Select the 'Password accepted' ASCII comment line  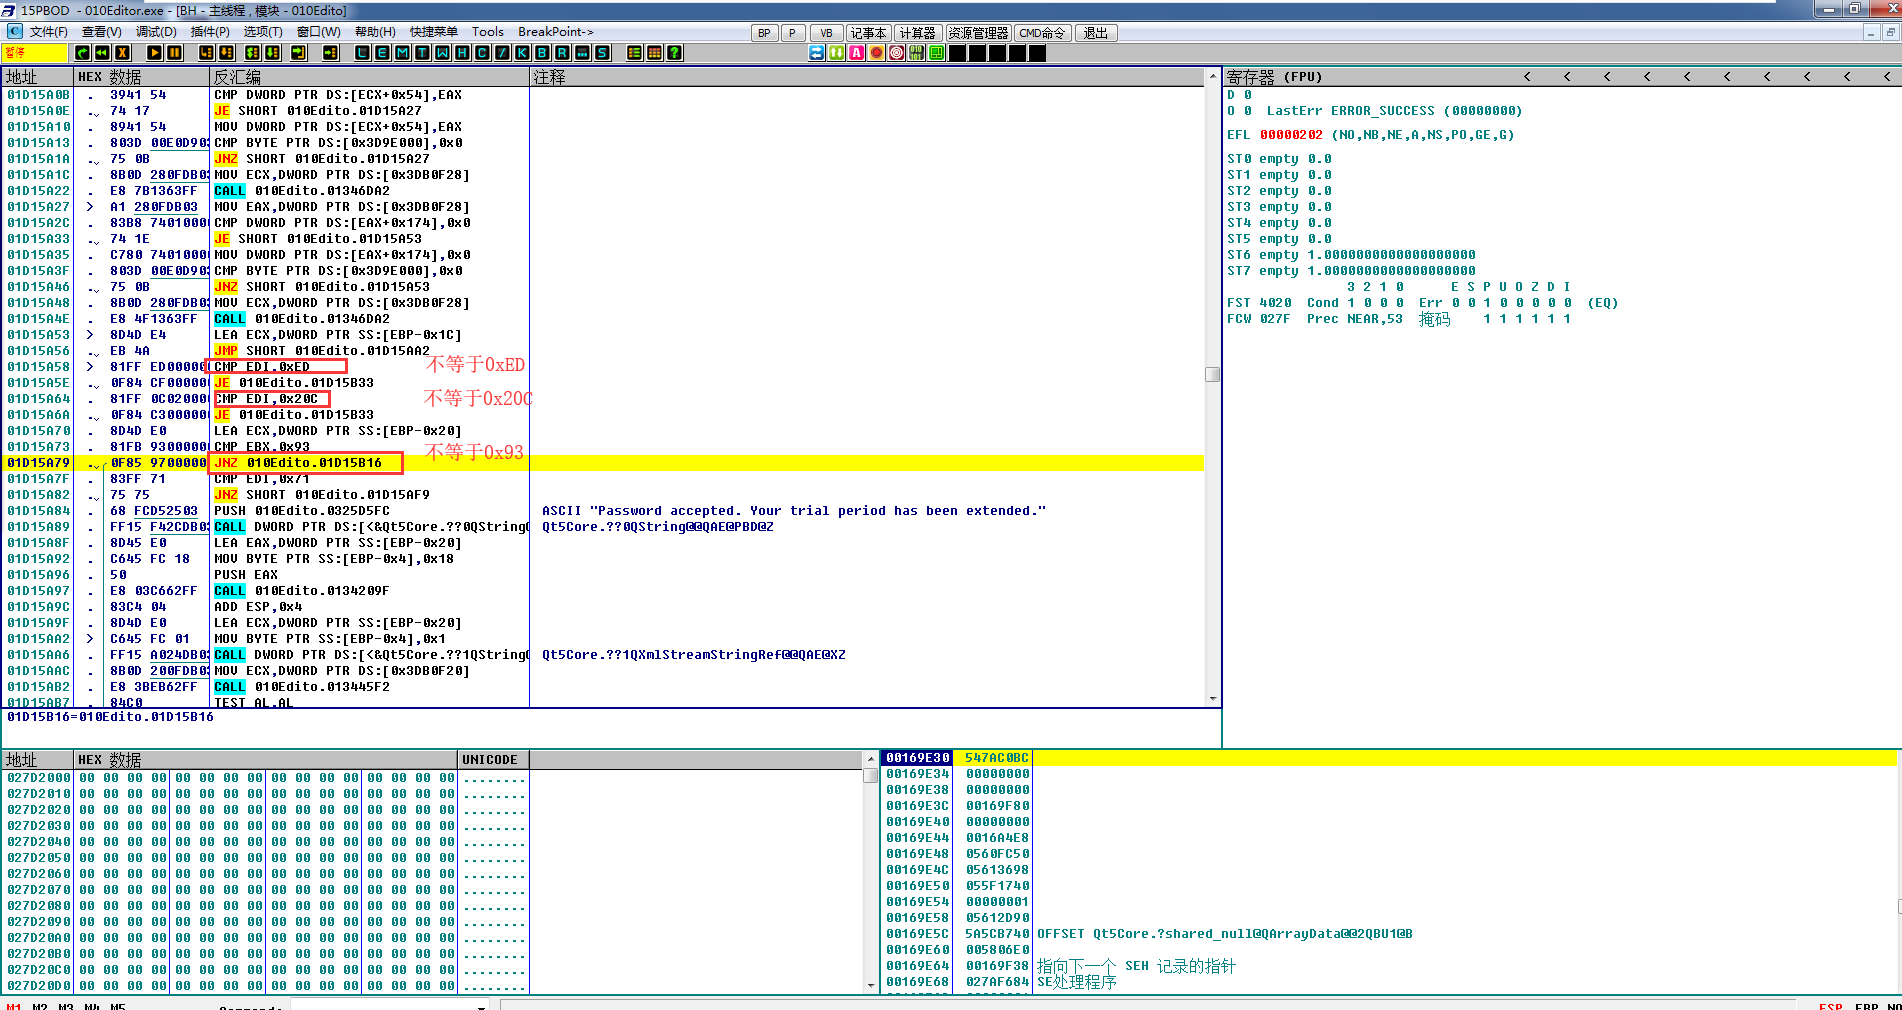(x=794, y=511)
